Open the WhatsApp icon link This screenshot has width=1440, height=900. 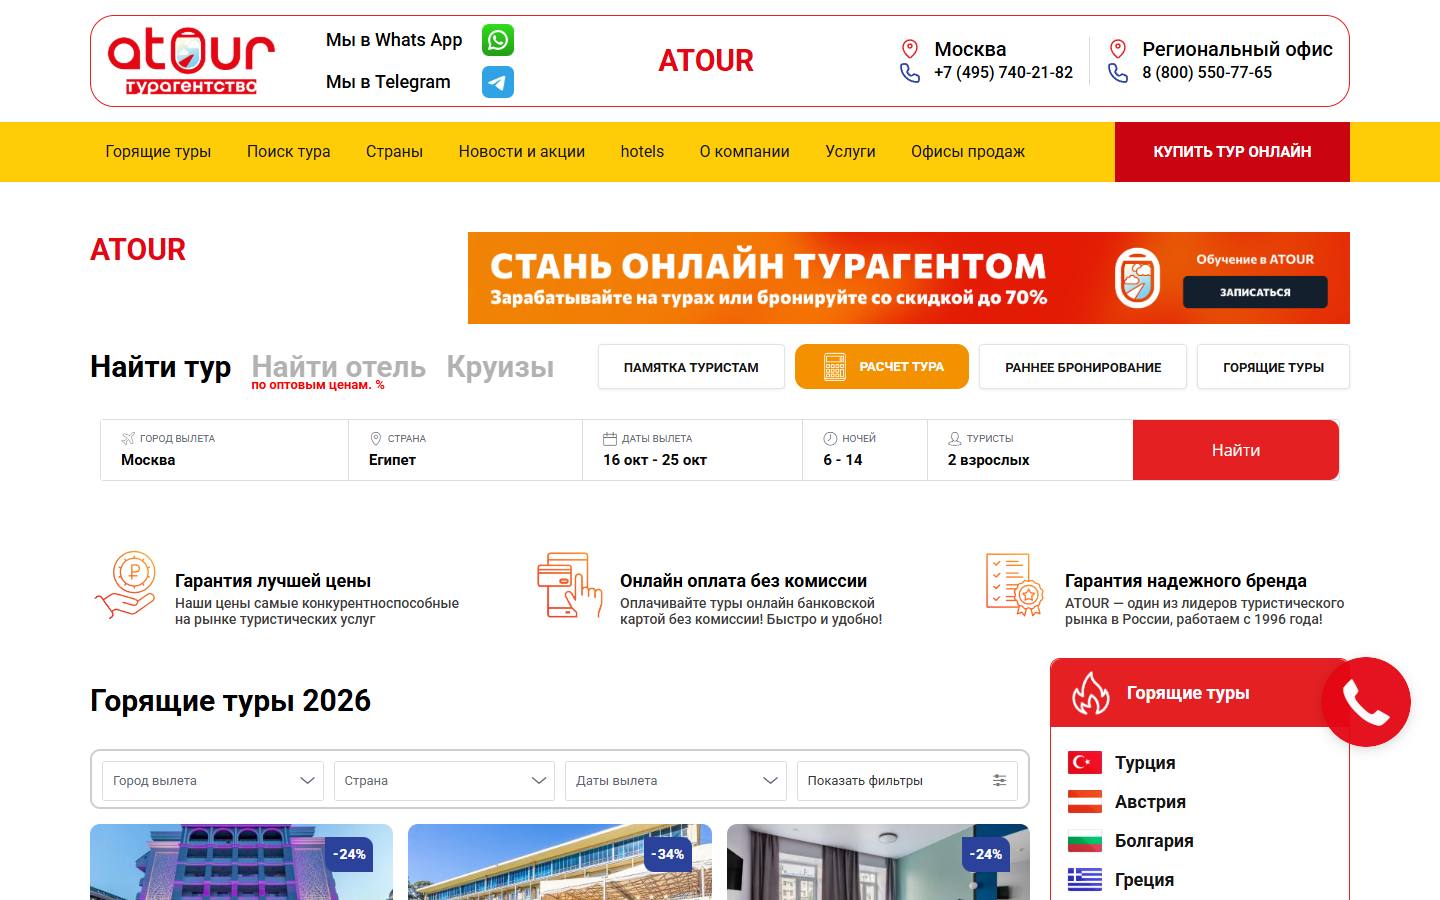tap(498, 40)
